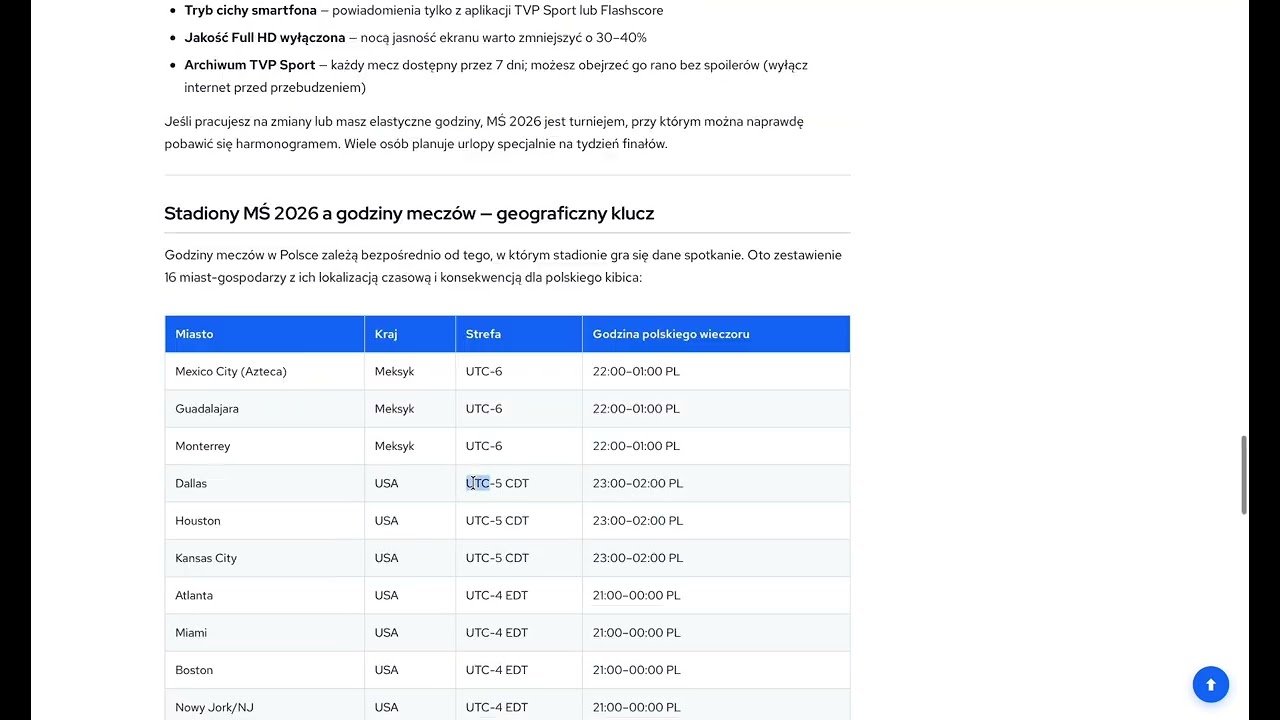Click the scroll-to-top arrow button
This screenshot has width=1280, height=720.
pyautogui.click(x=1210, y=685)
